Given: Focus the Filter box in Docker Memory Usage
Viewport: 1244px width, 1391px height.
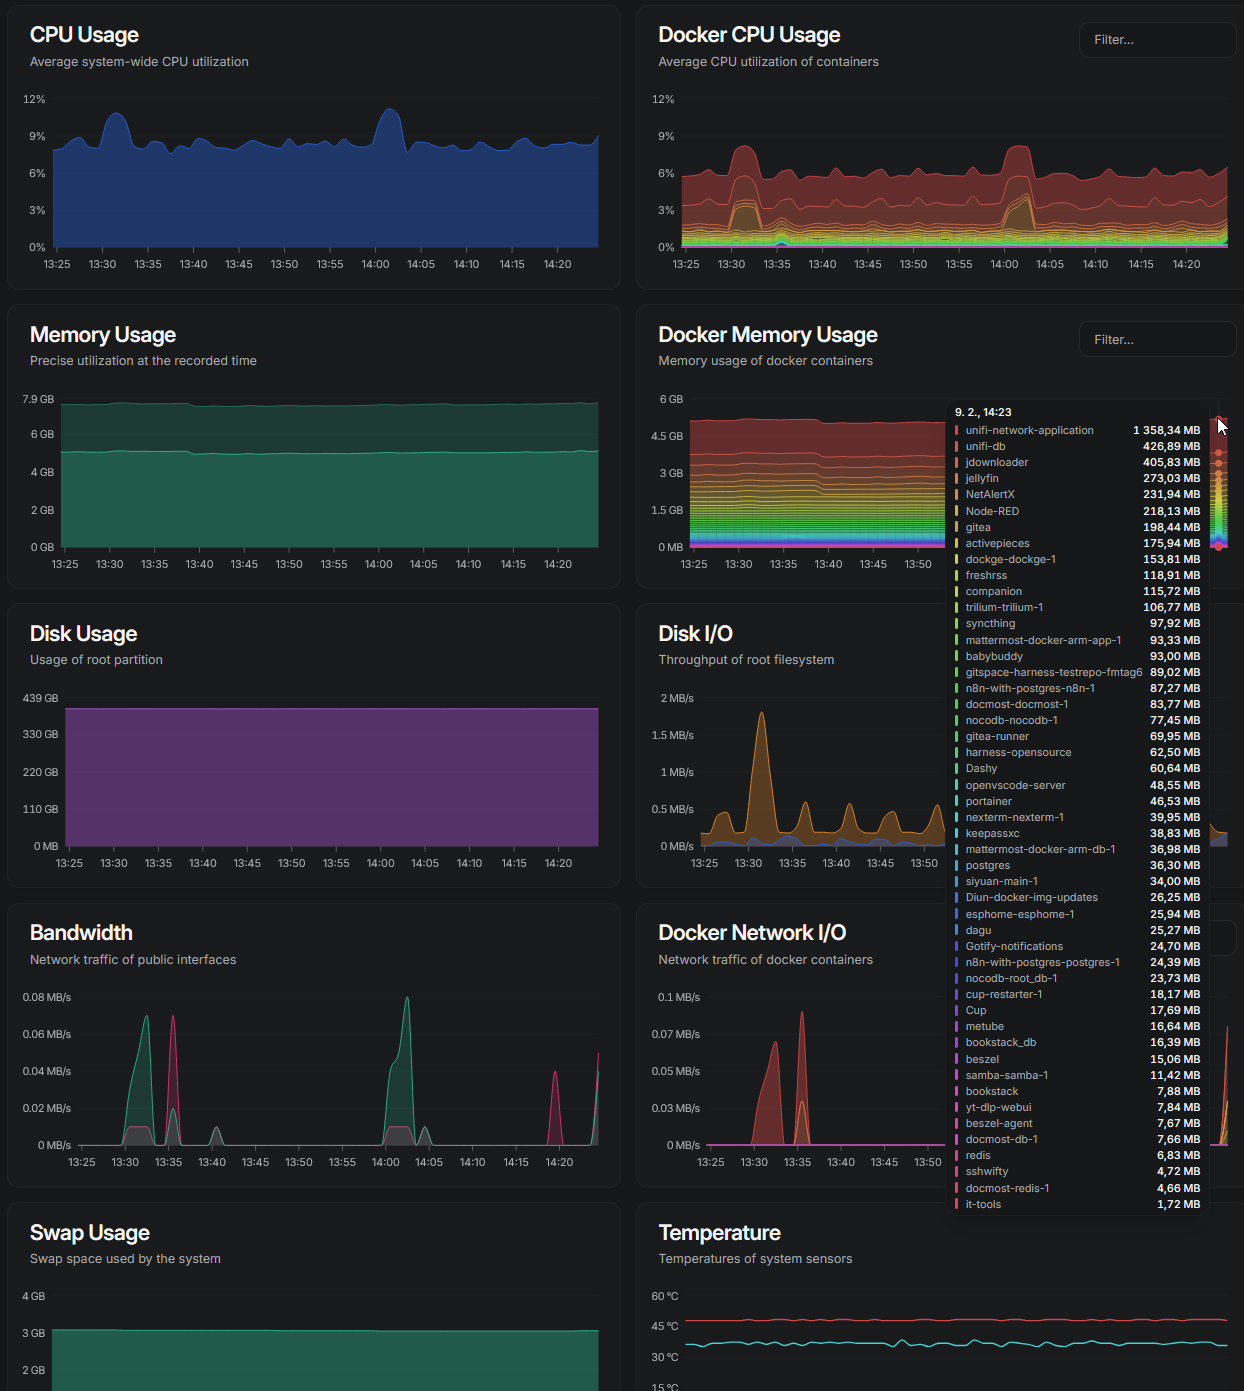Looking at the screenshot, I should coord(1156,340).
